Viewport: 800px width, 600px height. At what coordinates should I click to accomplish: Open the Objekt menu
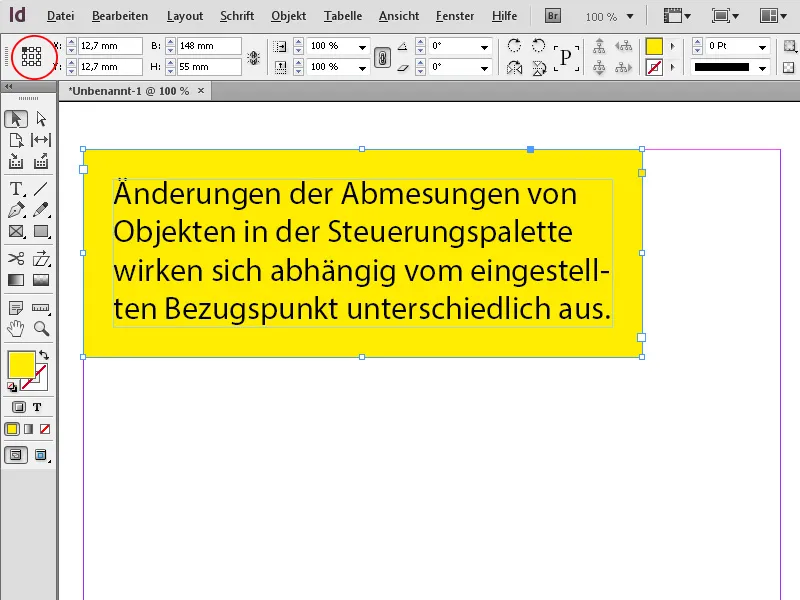pos(288,16)
